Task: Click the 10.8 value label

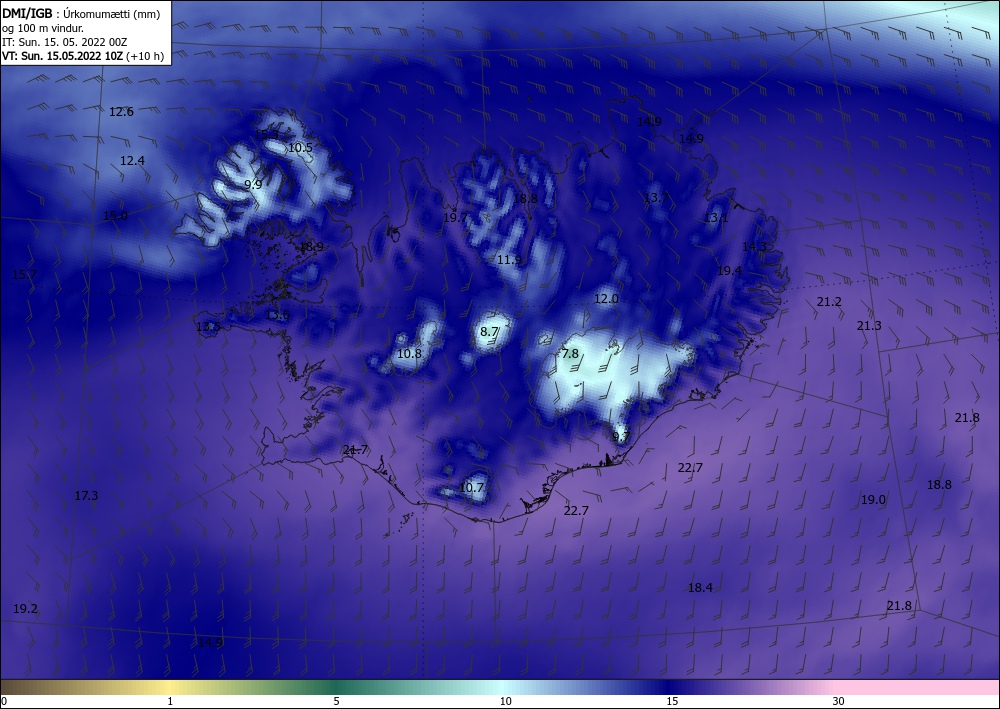Action: coord(409,354)
